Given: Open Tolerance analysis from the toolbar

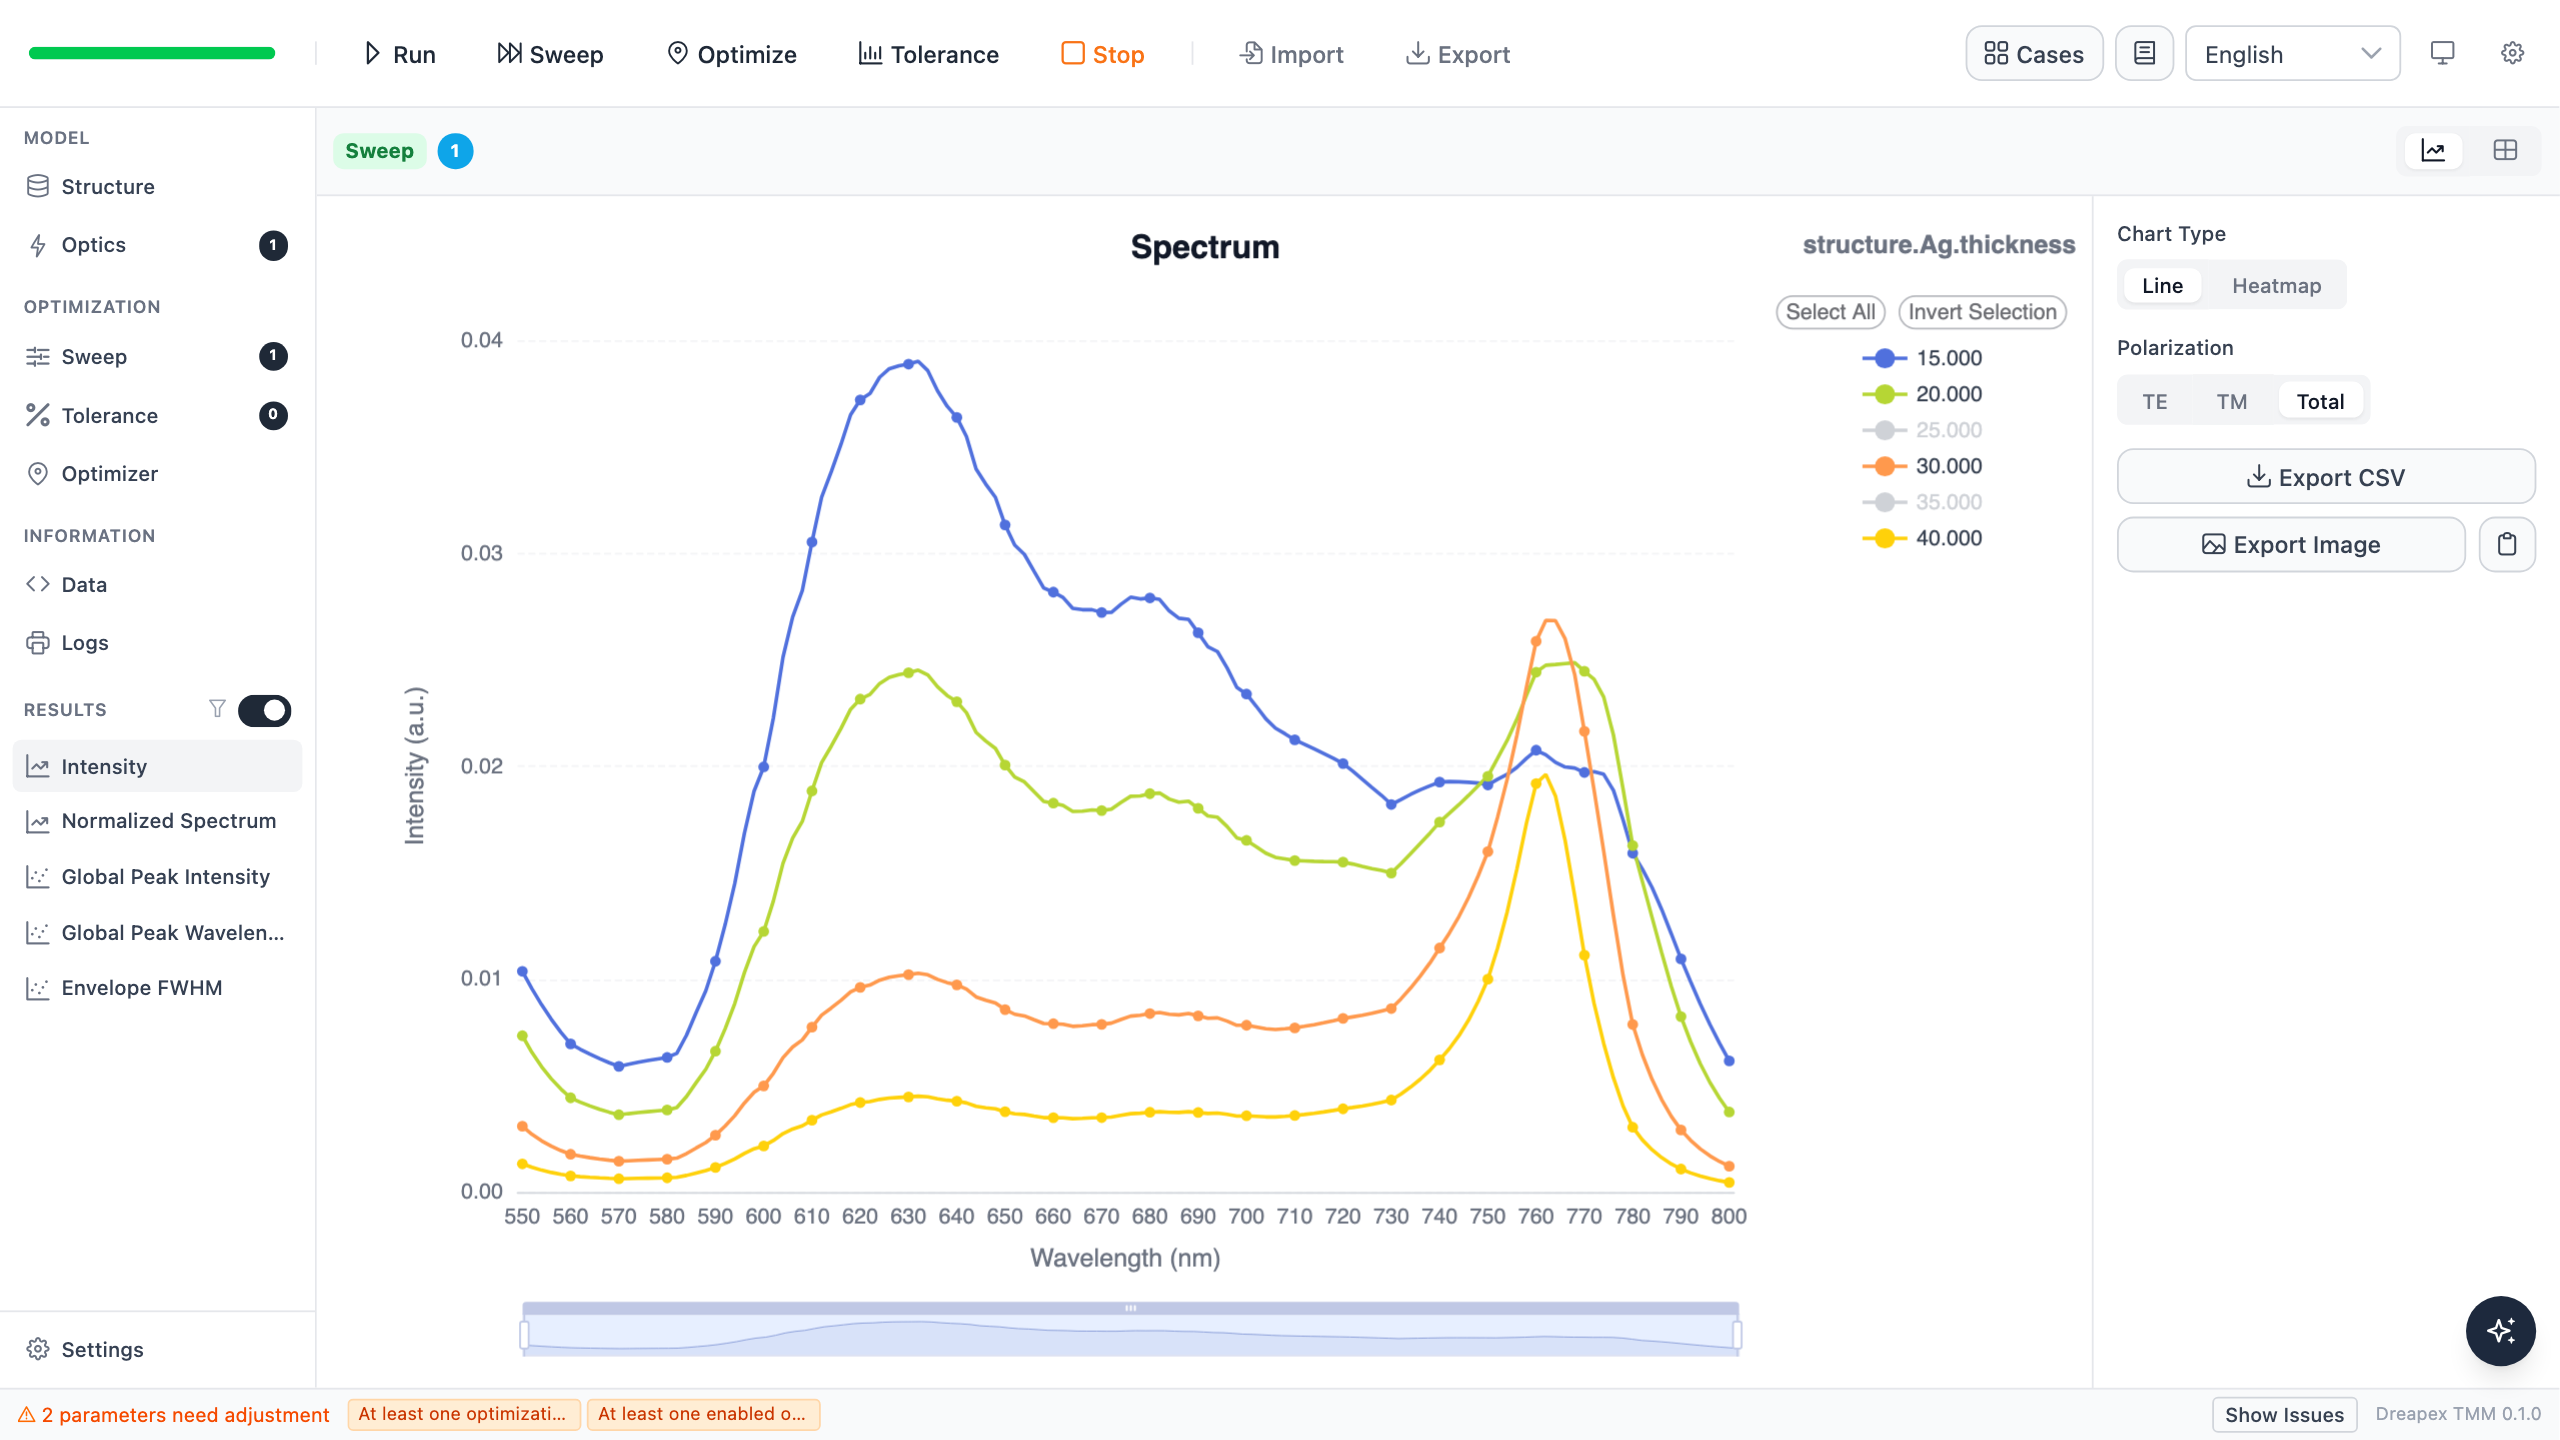Looking at the screenshot, I should click(x=929, y=54).
